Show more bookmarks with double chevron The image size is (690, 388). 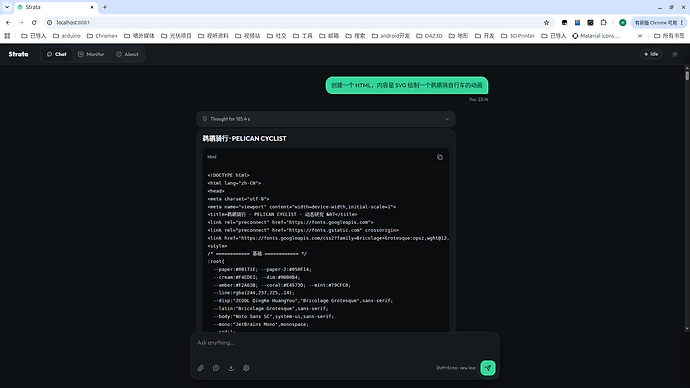click(x=640, y=36)
